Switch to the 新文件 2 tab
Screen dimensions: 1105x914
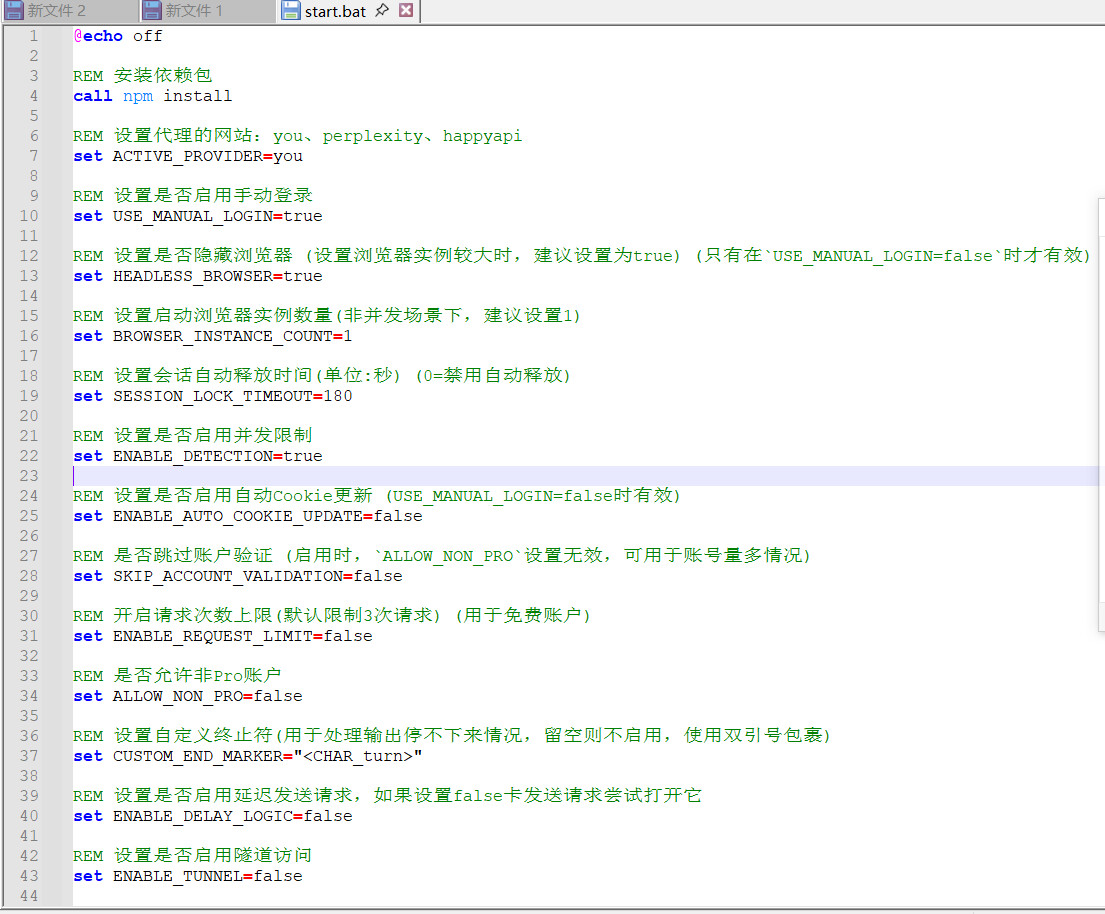click(57, 11)
